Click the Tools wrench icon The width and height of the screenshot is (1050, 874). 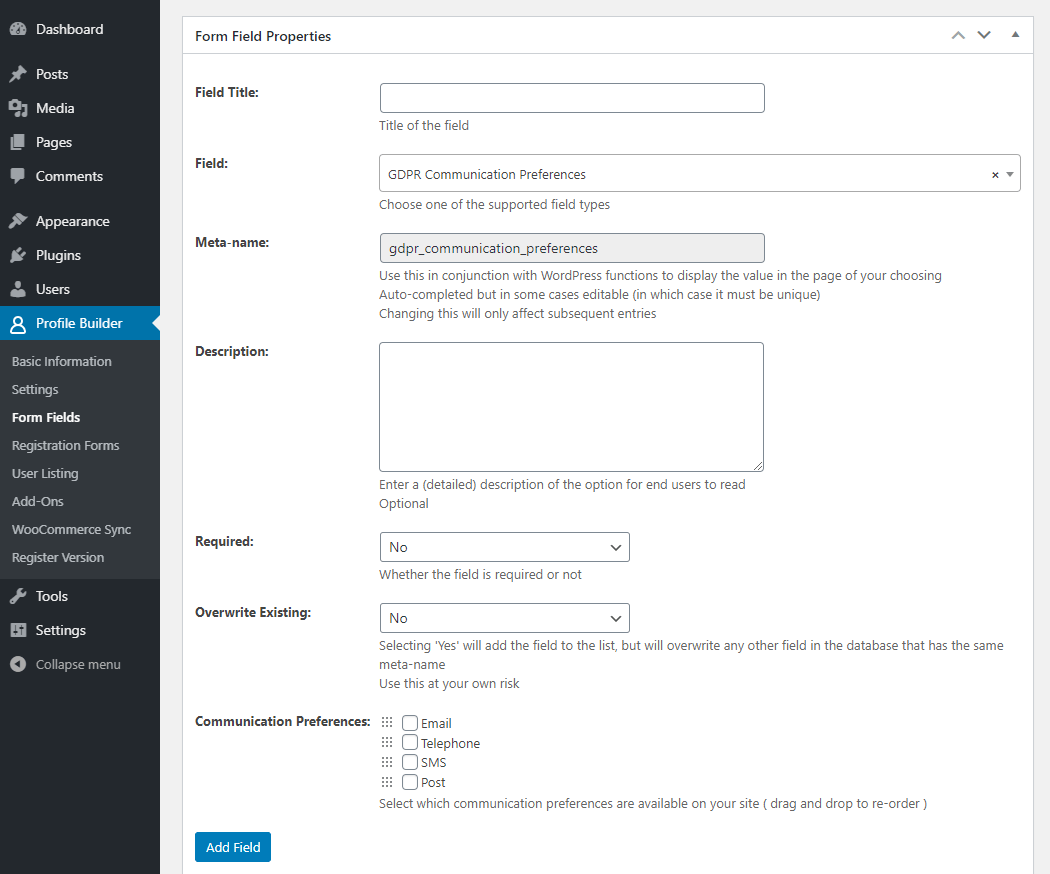click(x=18, y=596)
